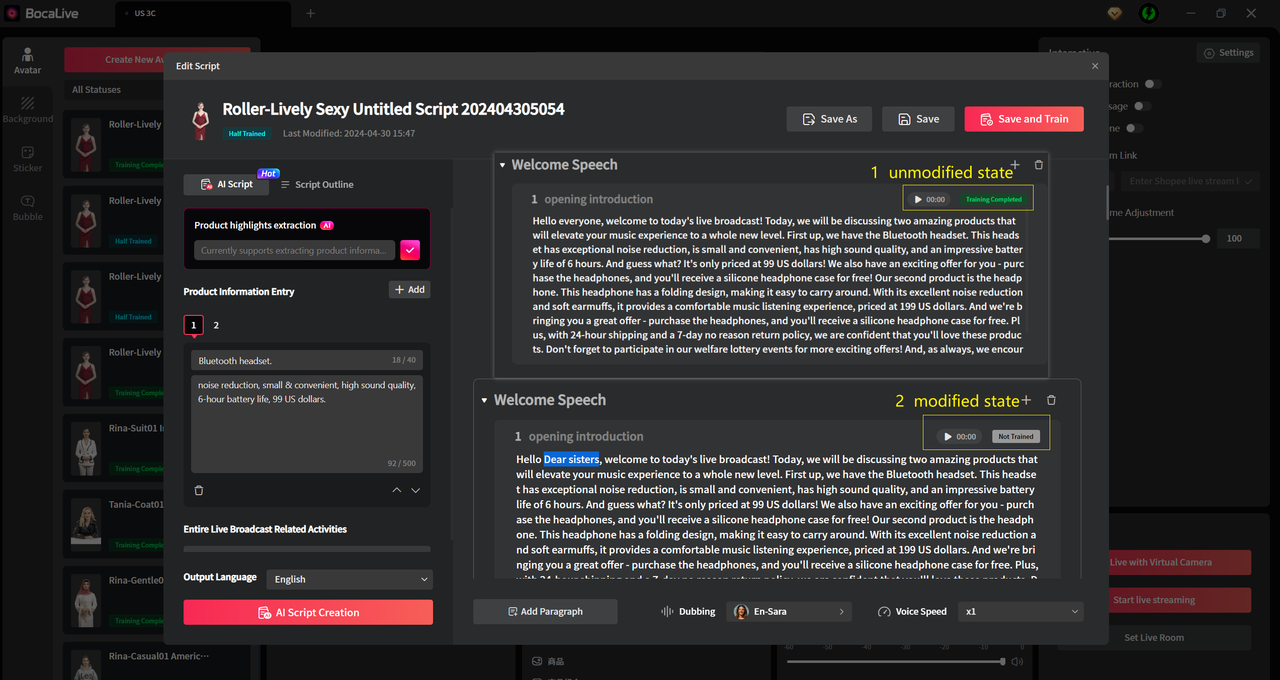This screenshot has width=1280, height=680.
Task: Click the Set Live Room button
Action: tap(1154, 638)
